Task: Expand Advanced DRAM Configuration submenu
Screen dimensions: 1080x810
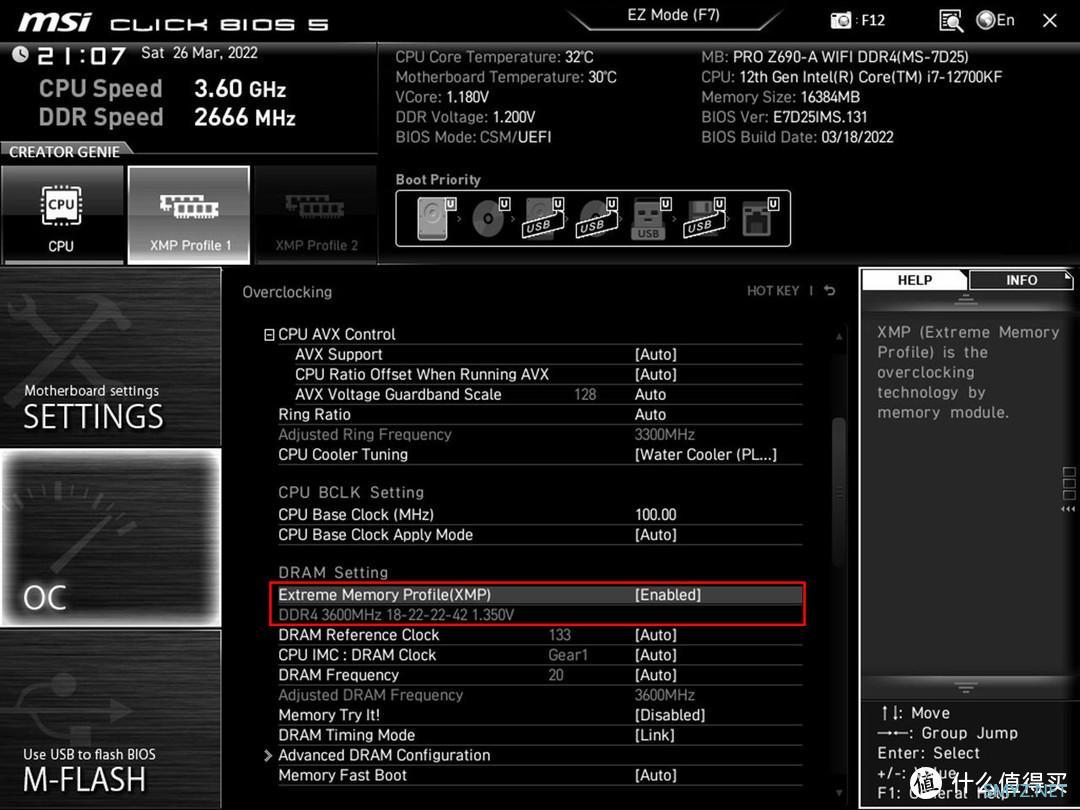Action: point(384,755)
